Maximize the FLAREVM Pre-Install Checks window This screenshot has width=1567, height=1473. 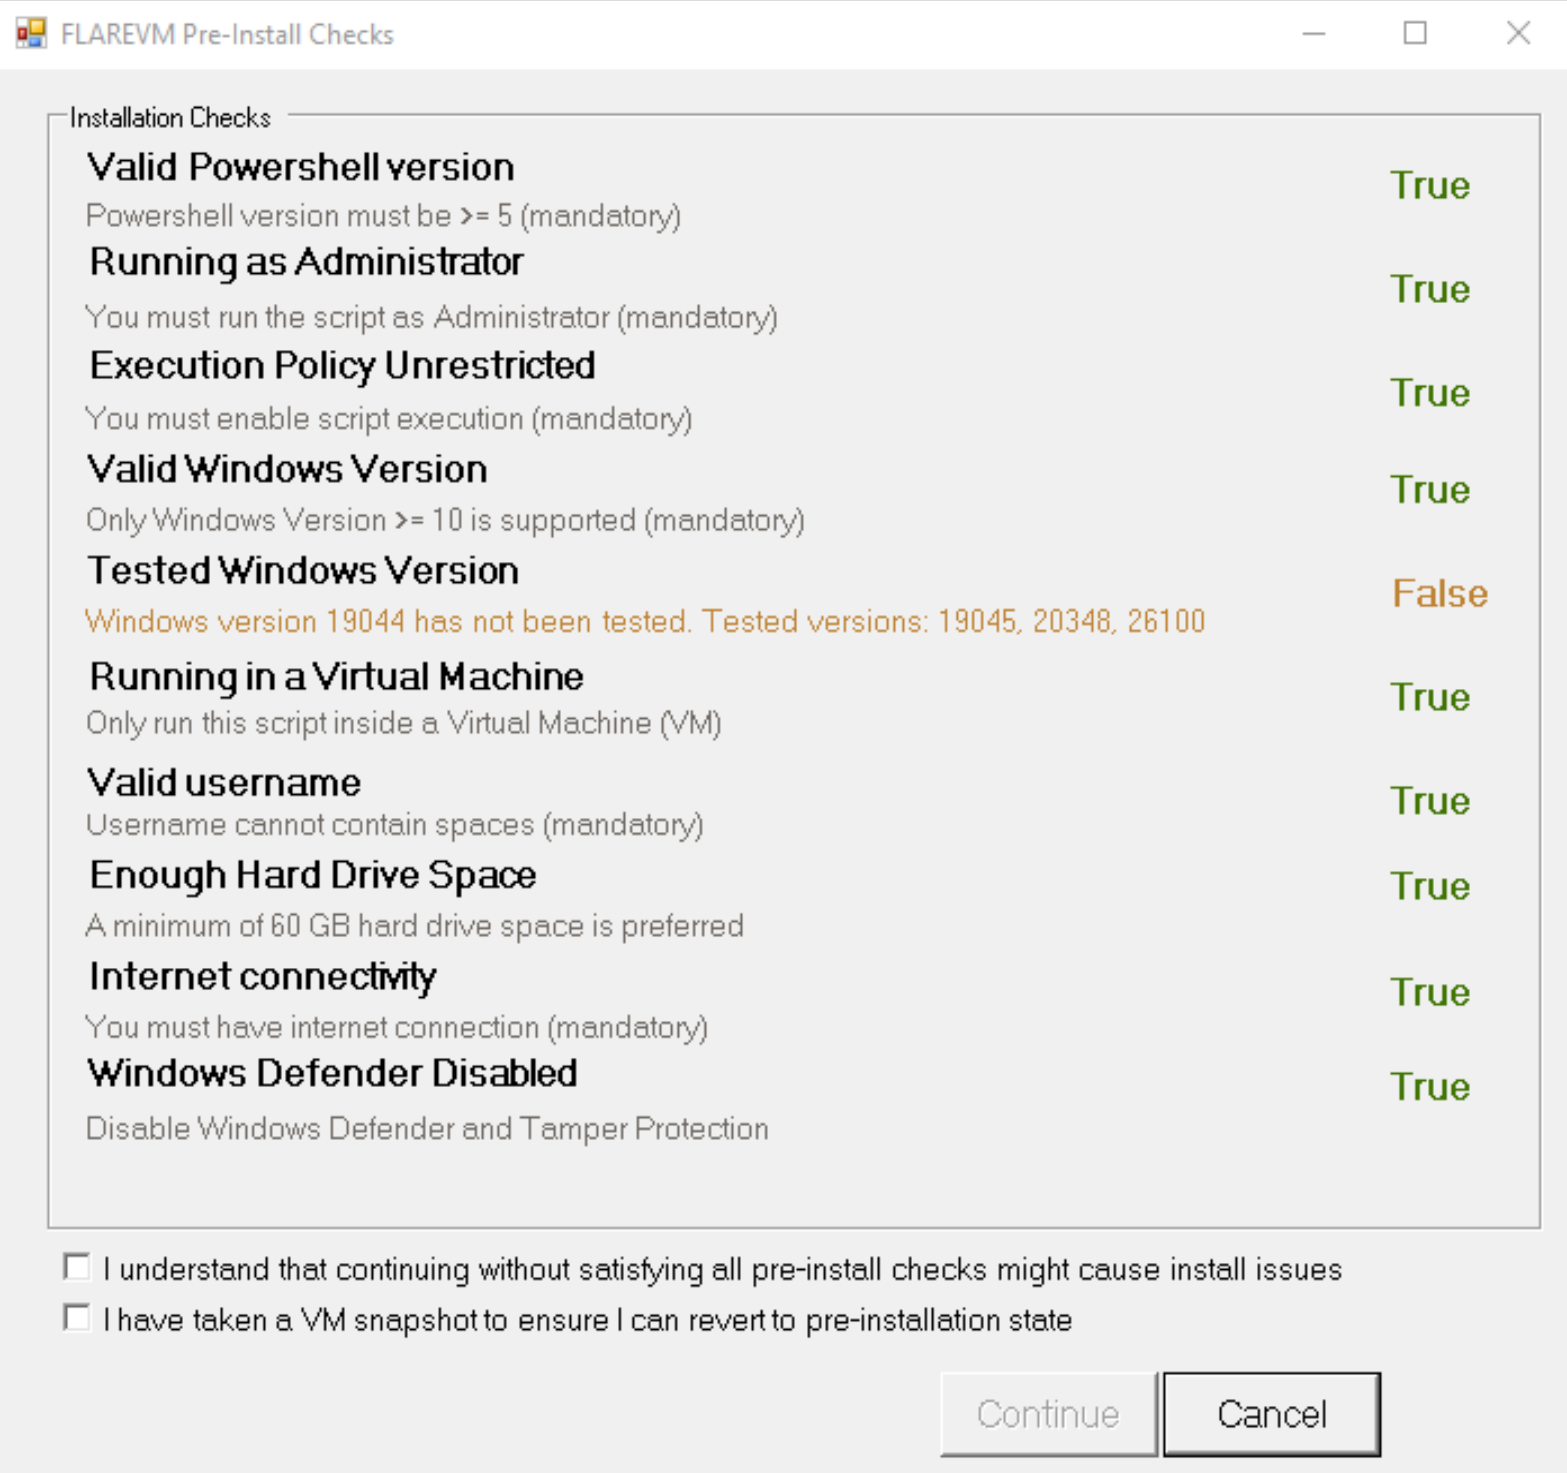(x=1415, y=34)
